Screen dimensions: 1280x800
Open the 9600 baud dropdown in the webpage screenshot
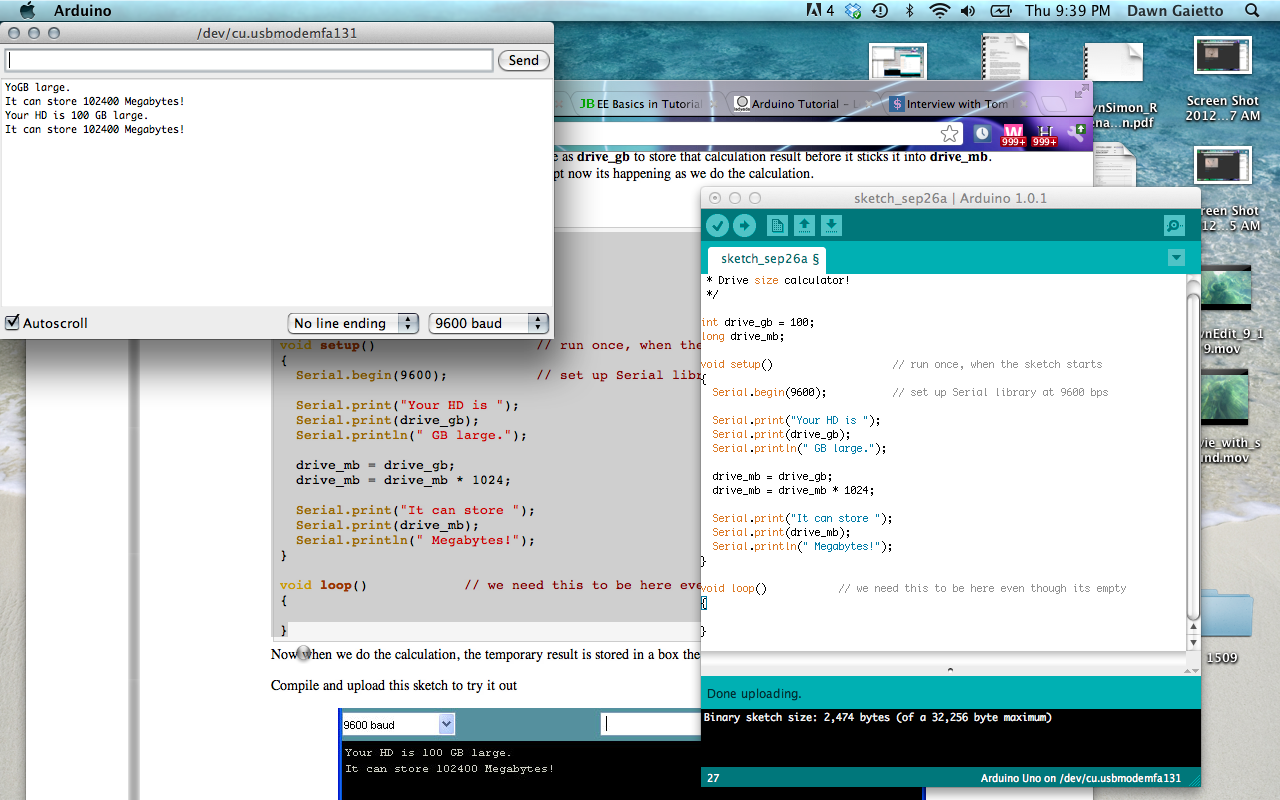point(398,725)
